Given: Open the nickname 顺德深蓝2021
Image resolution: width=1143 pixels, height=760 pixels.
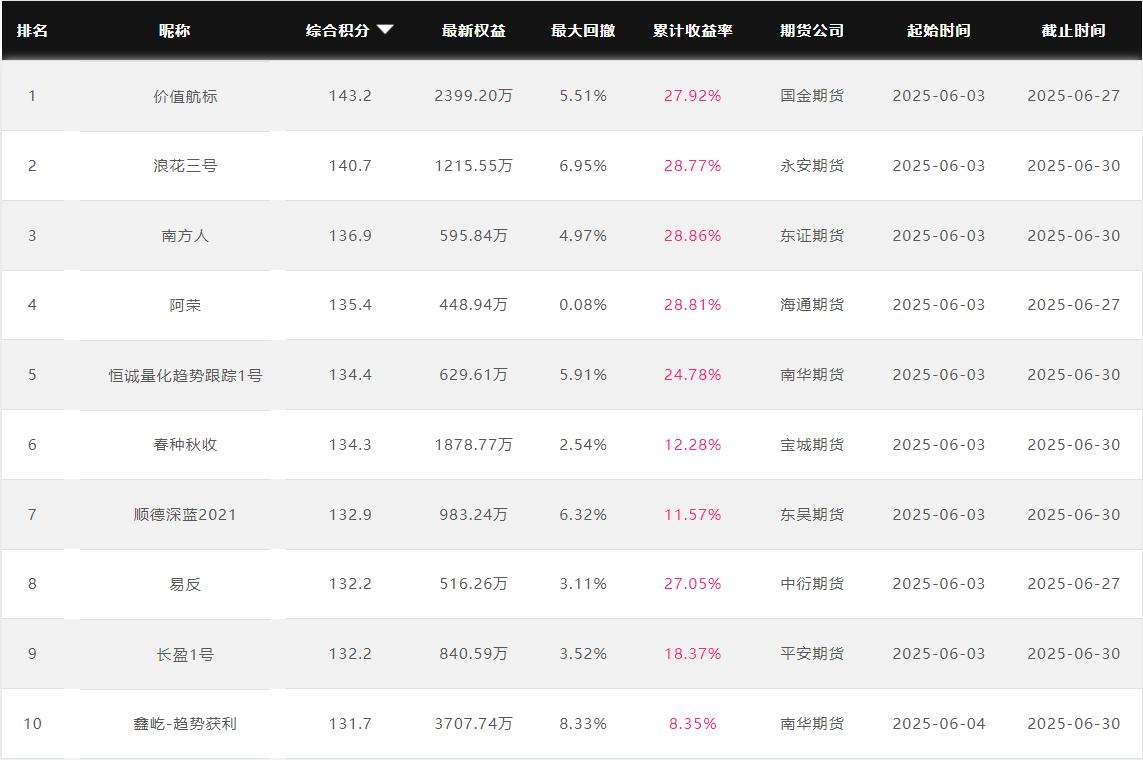Looking at the screenshot, I should [x=185, y=514].
